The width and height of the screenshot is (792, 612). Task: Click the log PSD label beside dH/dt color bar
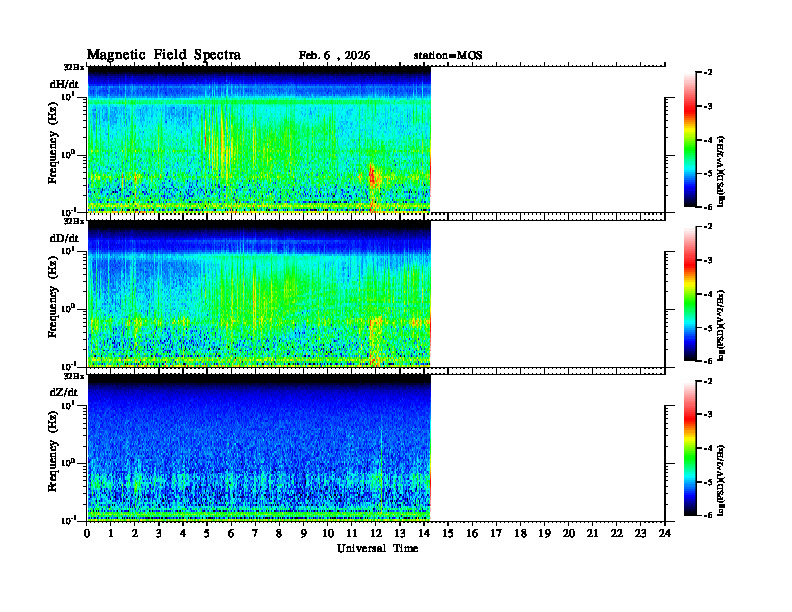pos(721,172)
